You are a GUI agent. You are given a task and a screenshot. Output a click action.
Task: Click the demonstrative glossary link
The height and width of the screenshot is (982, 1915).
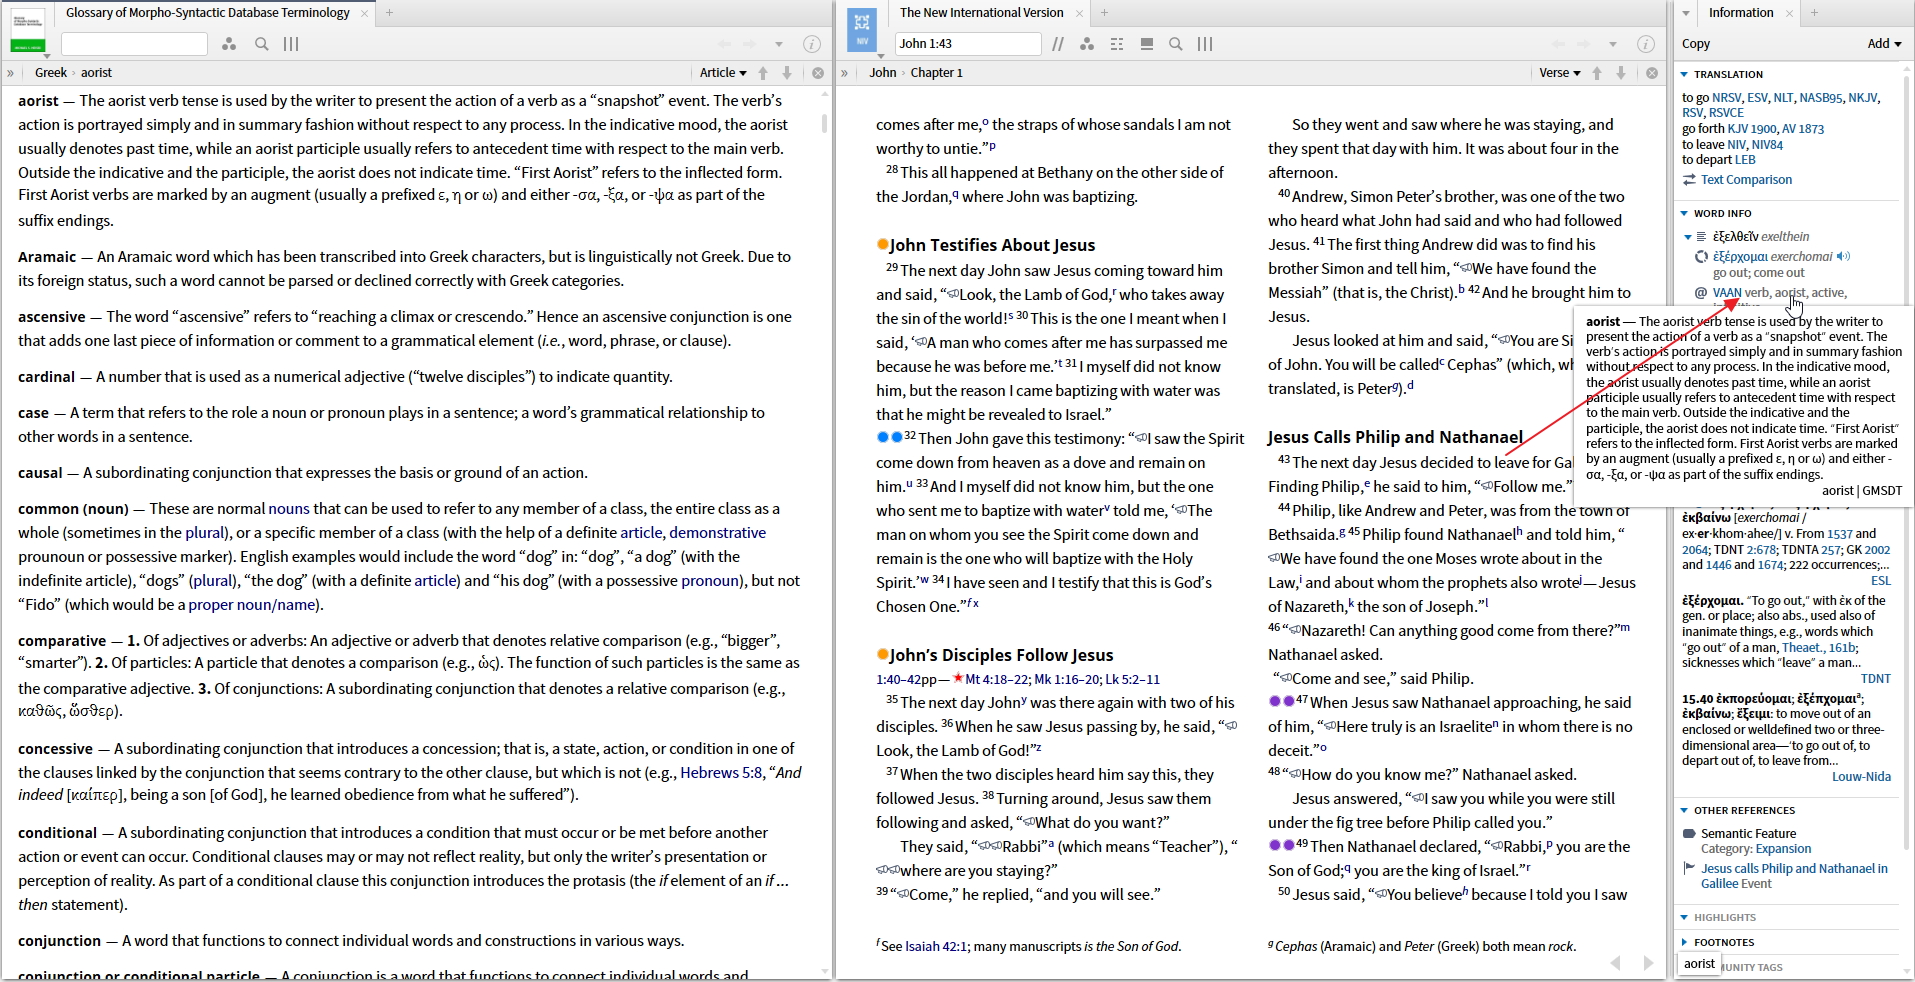coord(717,533)
